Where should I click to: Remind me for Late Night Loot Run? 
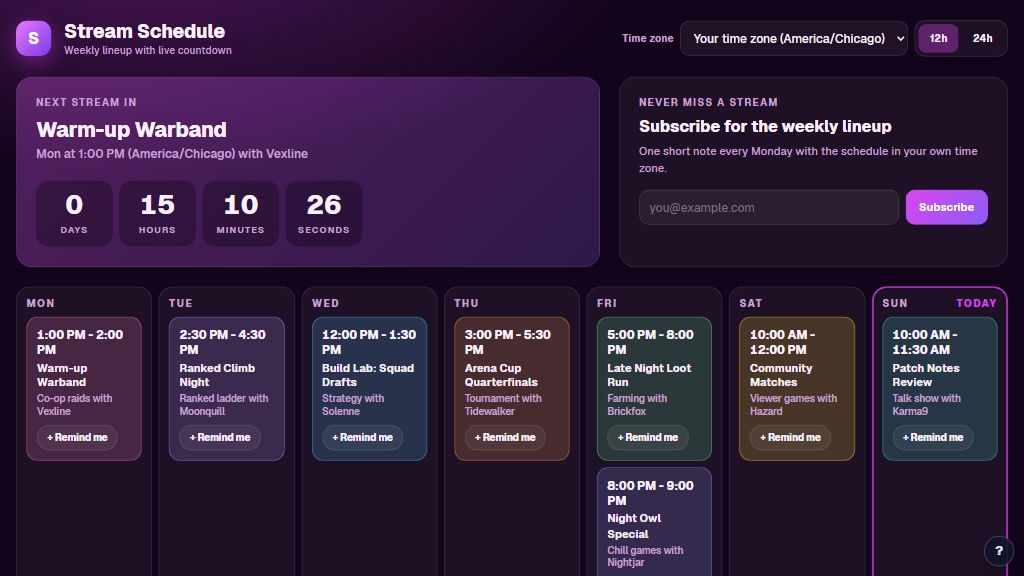[x=648, y=438]
